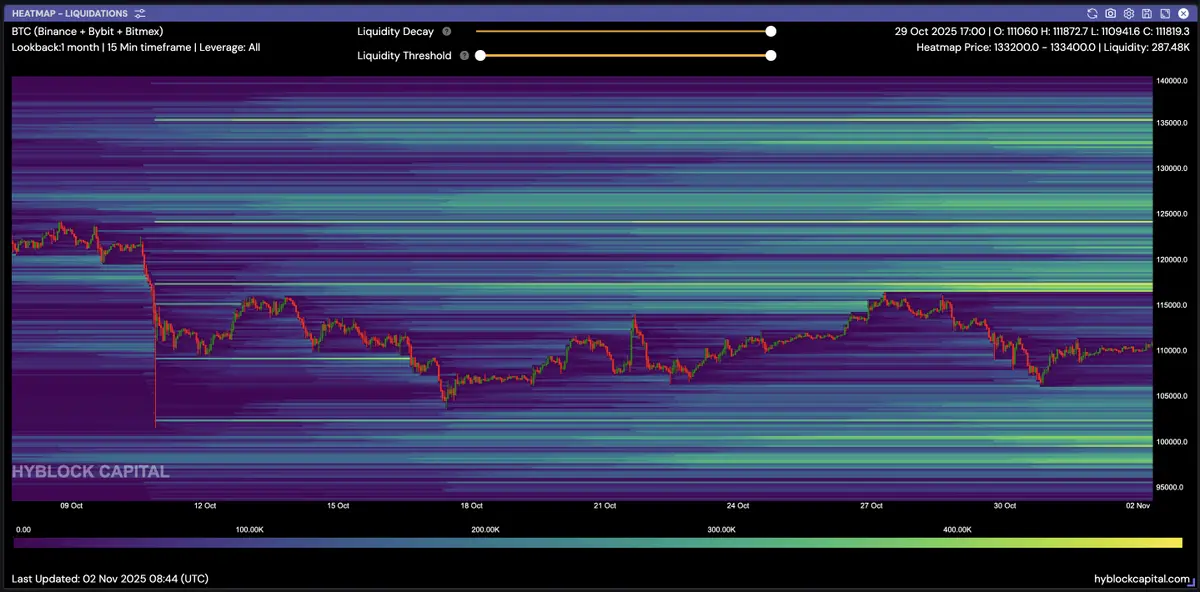Open chart settings gear icon
Viewport: 1200px width, 592px height.
1128,14
